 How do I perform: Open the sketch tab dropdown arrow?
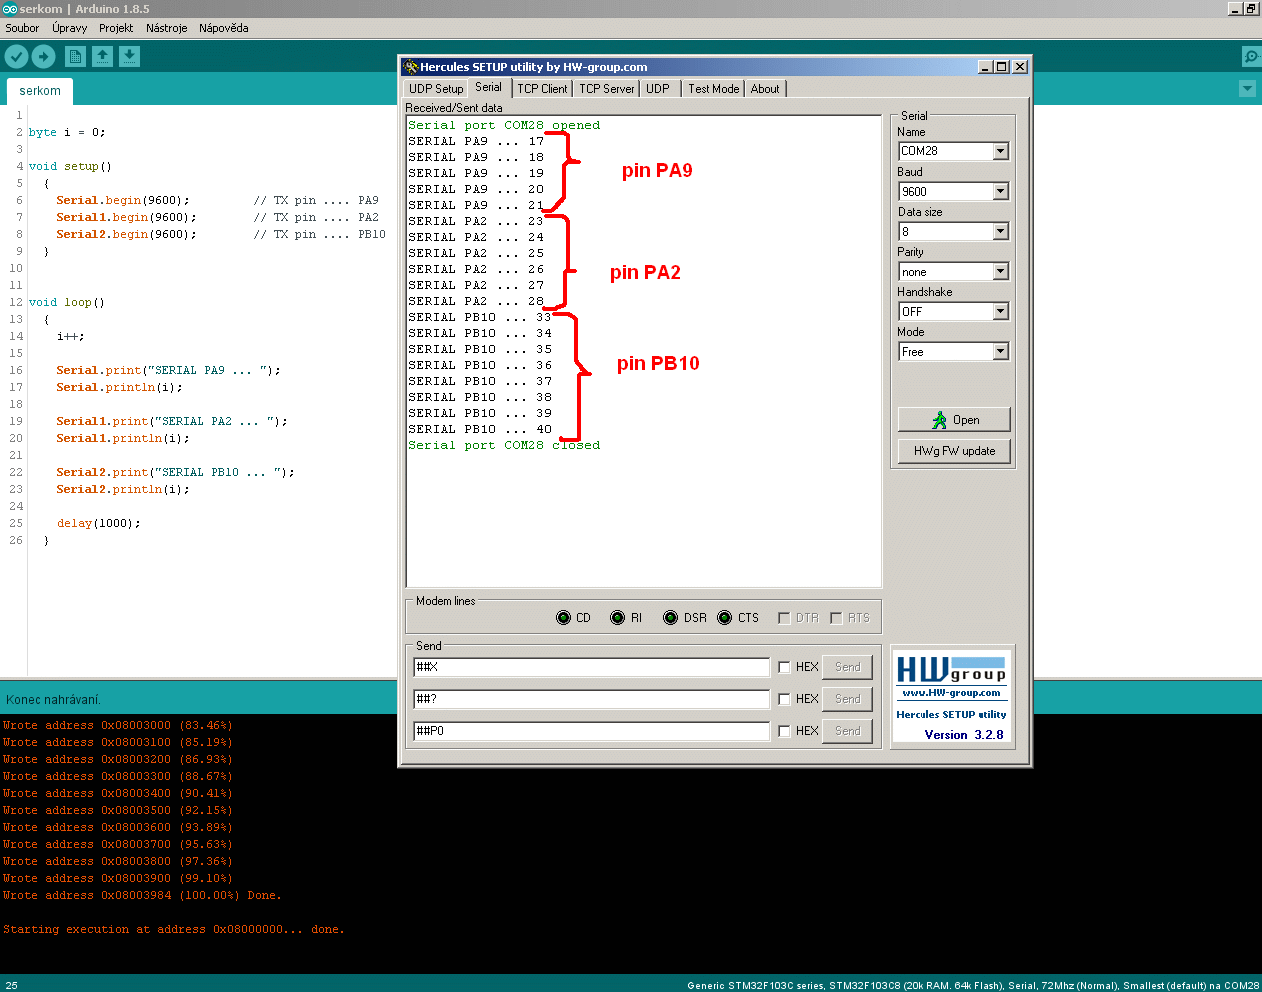coord(1247,89)
